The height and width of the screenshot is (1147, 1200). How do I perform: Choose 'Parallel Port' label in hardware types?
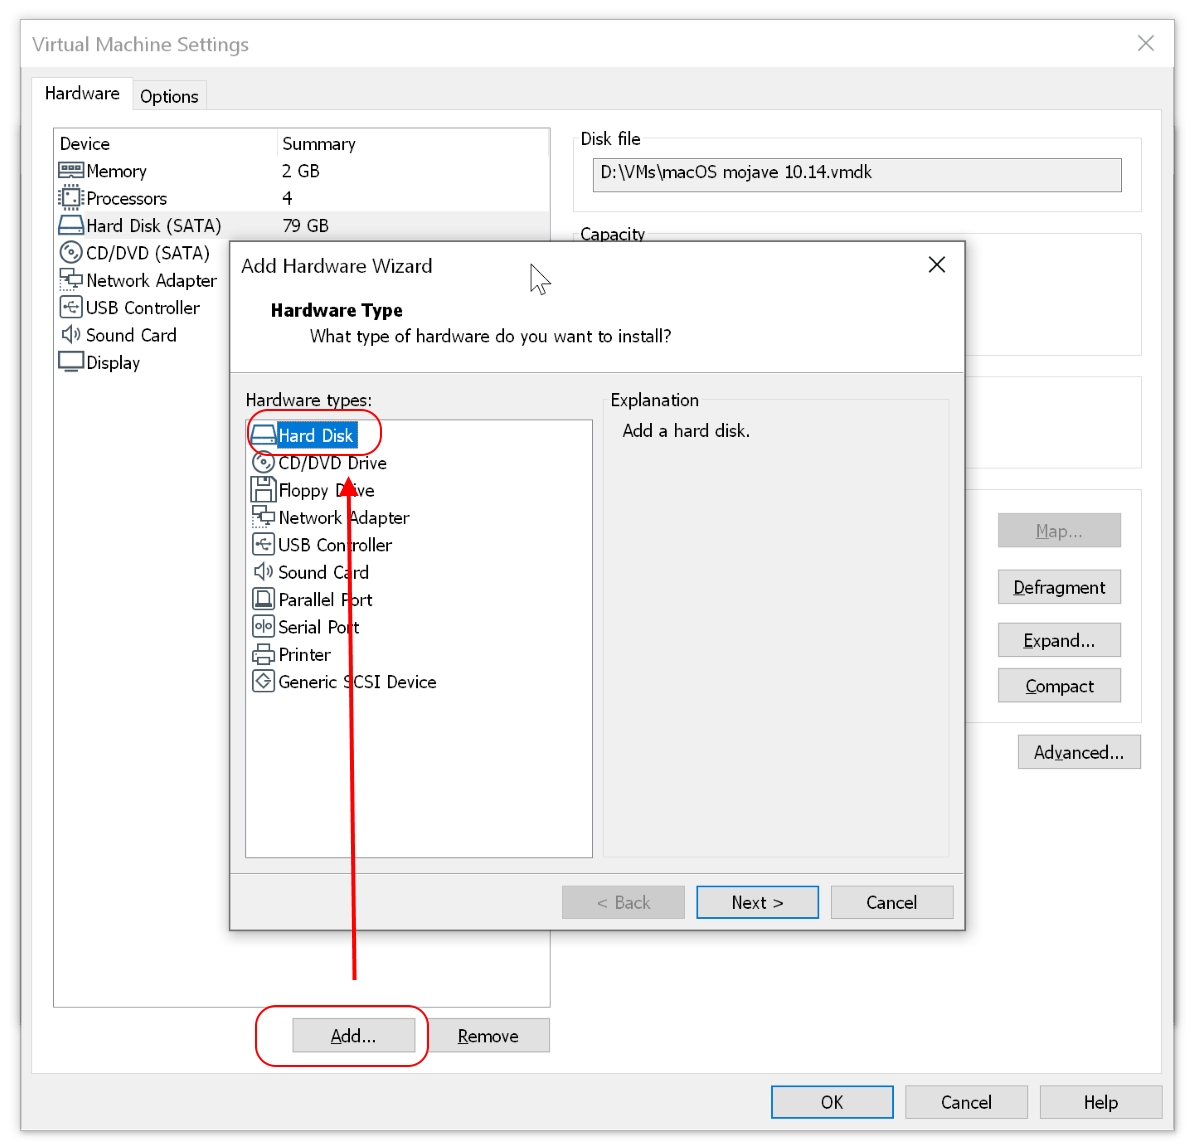325,600
